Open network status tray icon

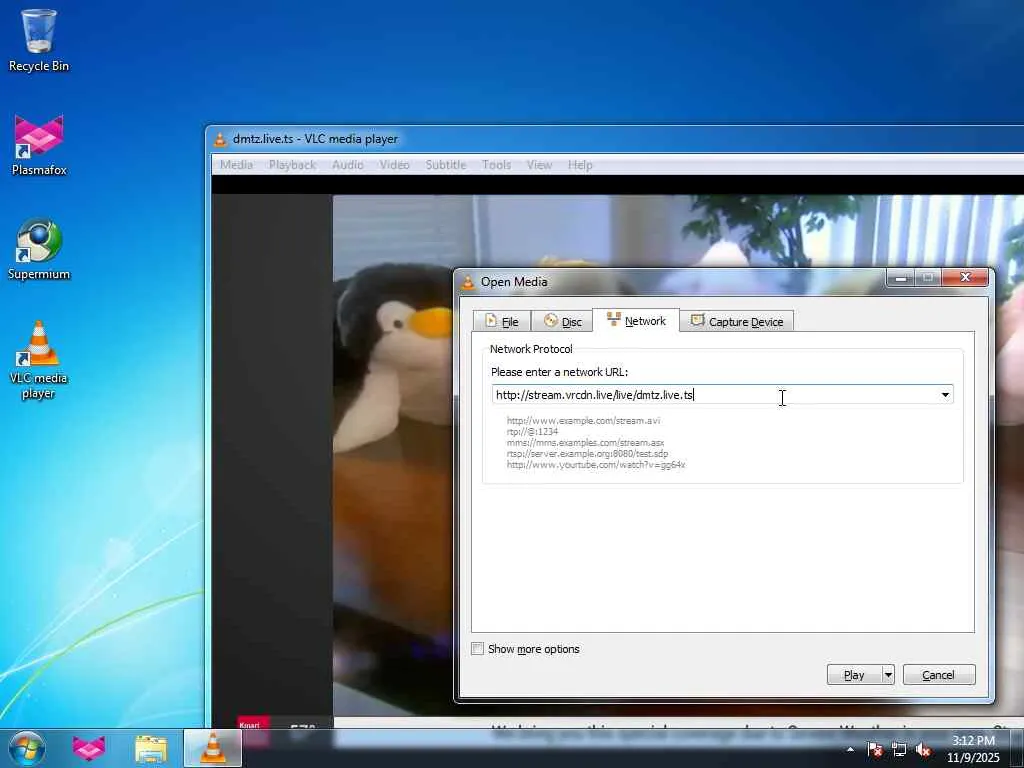(x=899, y=749)
